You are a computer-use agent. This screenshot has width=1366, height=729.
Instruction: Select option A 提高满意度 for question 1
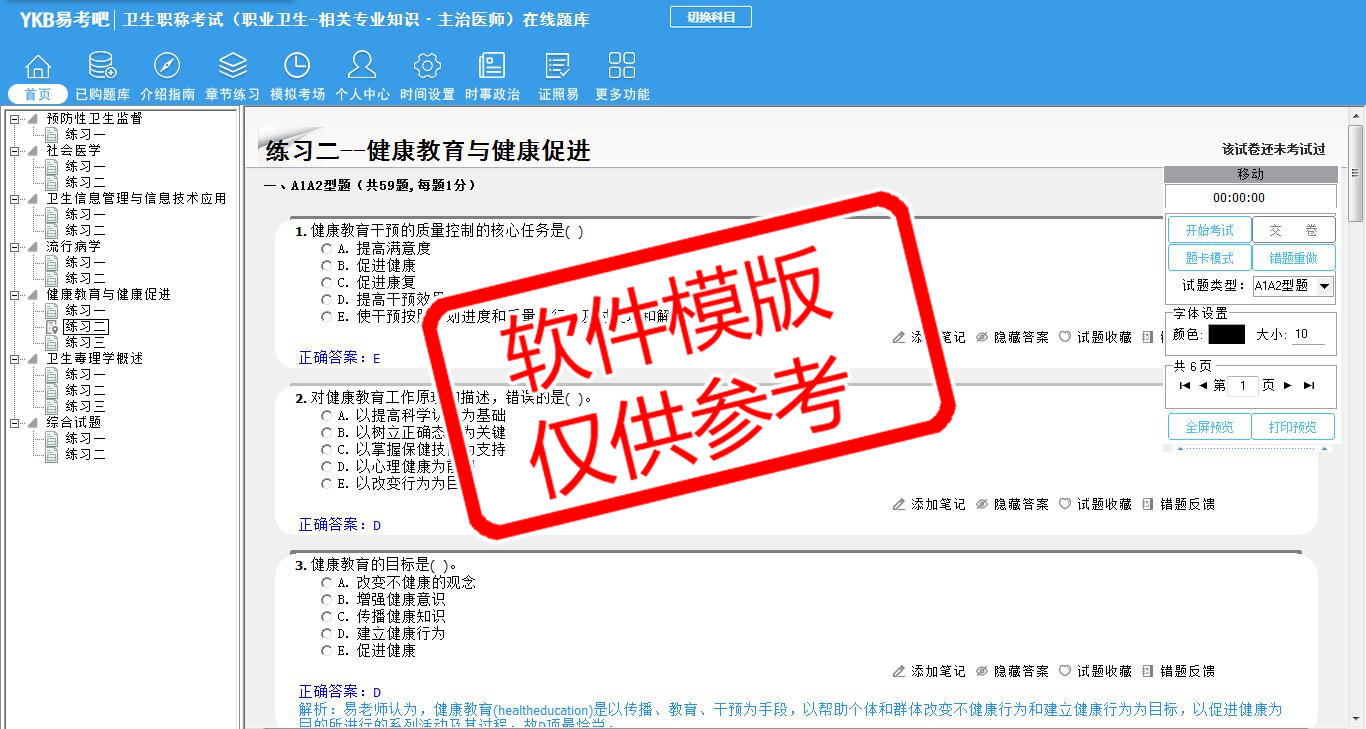pyautogui.click(x=326, y=249)
